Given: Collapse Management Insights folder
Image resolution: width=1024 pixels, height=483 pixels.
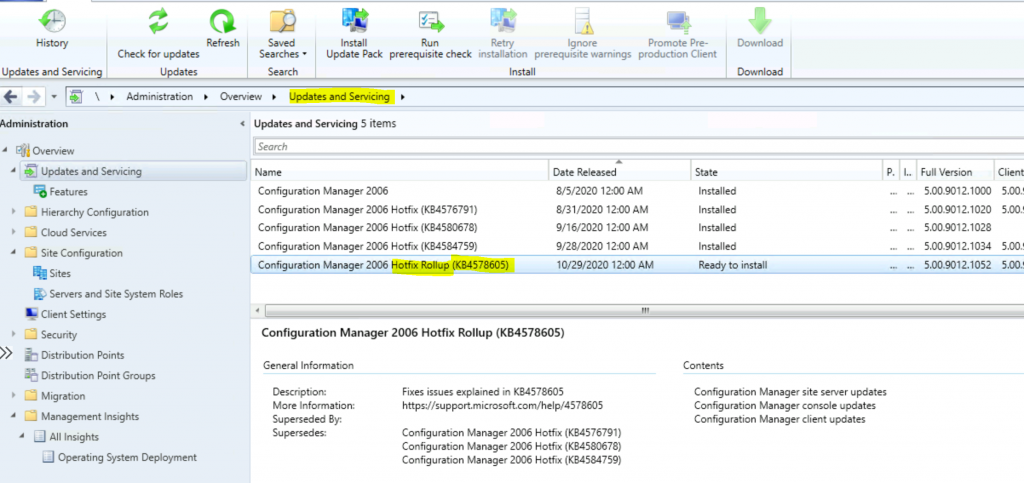Looking at the screenshot, I should (x=14, y=416).
